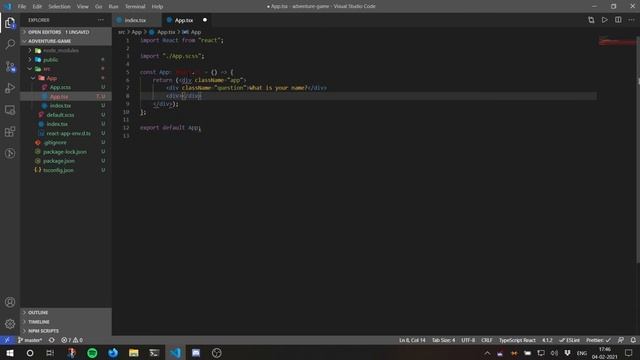
Task: Expand the NPM Scripts panel
Action: click(x=66, y=331)
